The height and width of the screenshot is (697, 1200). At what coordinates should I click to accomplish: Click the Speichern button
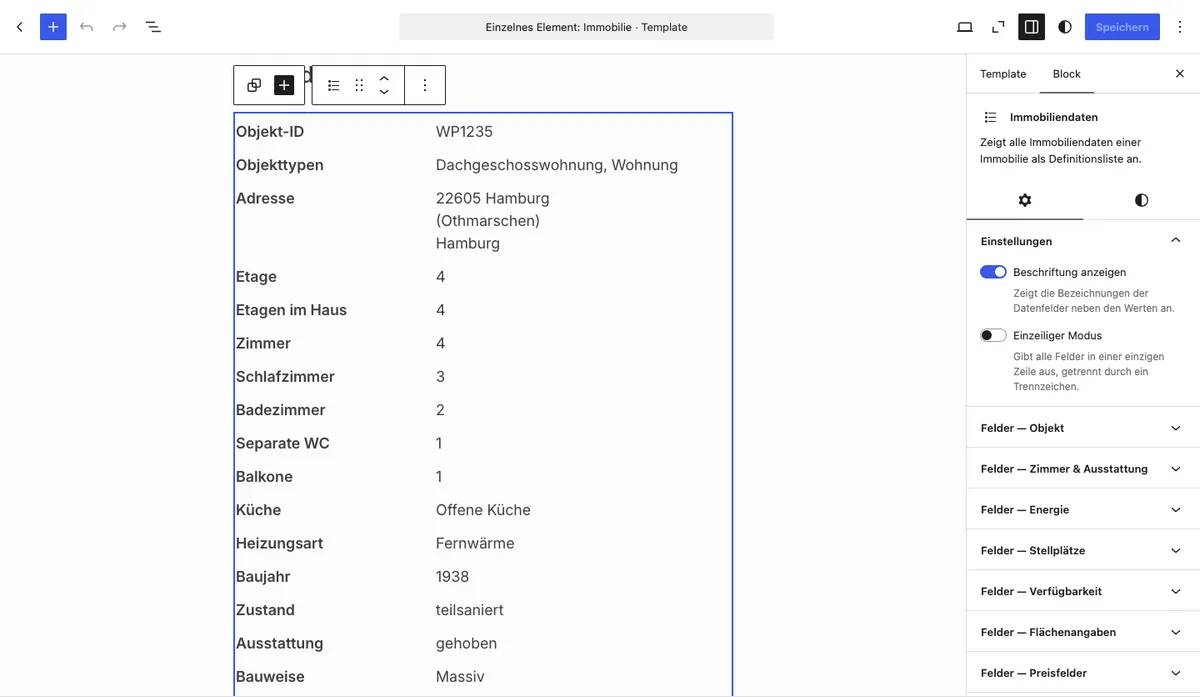point(1122,27)
